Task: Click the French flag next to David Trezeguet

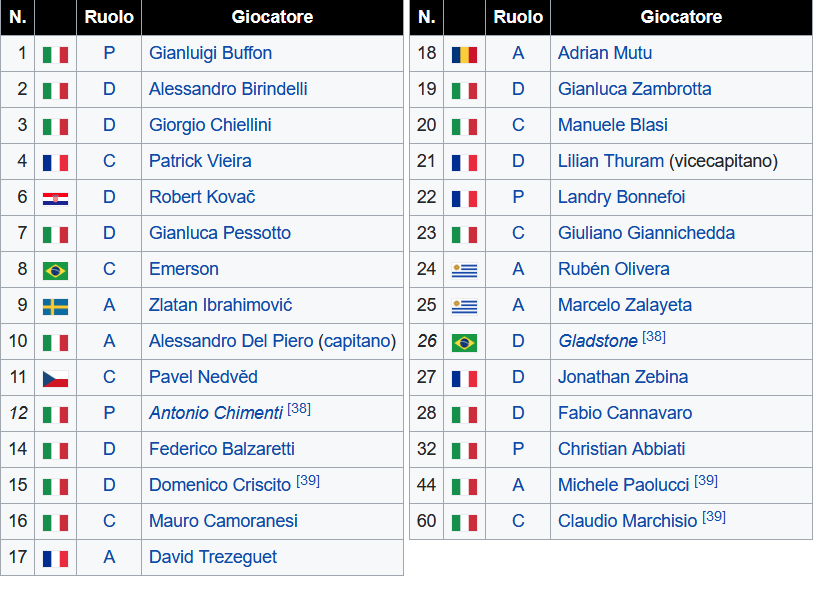Action: [x=55, y=559]
